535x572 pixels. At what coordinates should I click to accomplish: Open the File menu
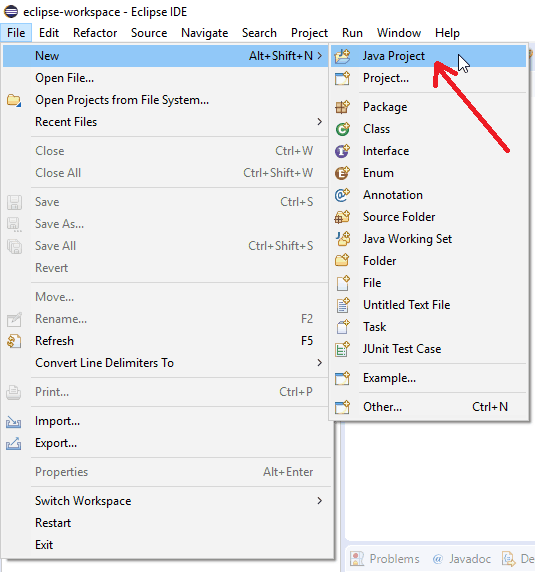point(16,33)
